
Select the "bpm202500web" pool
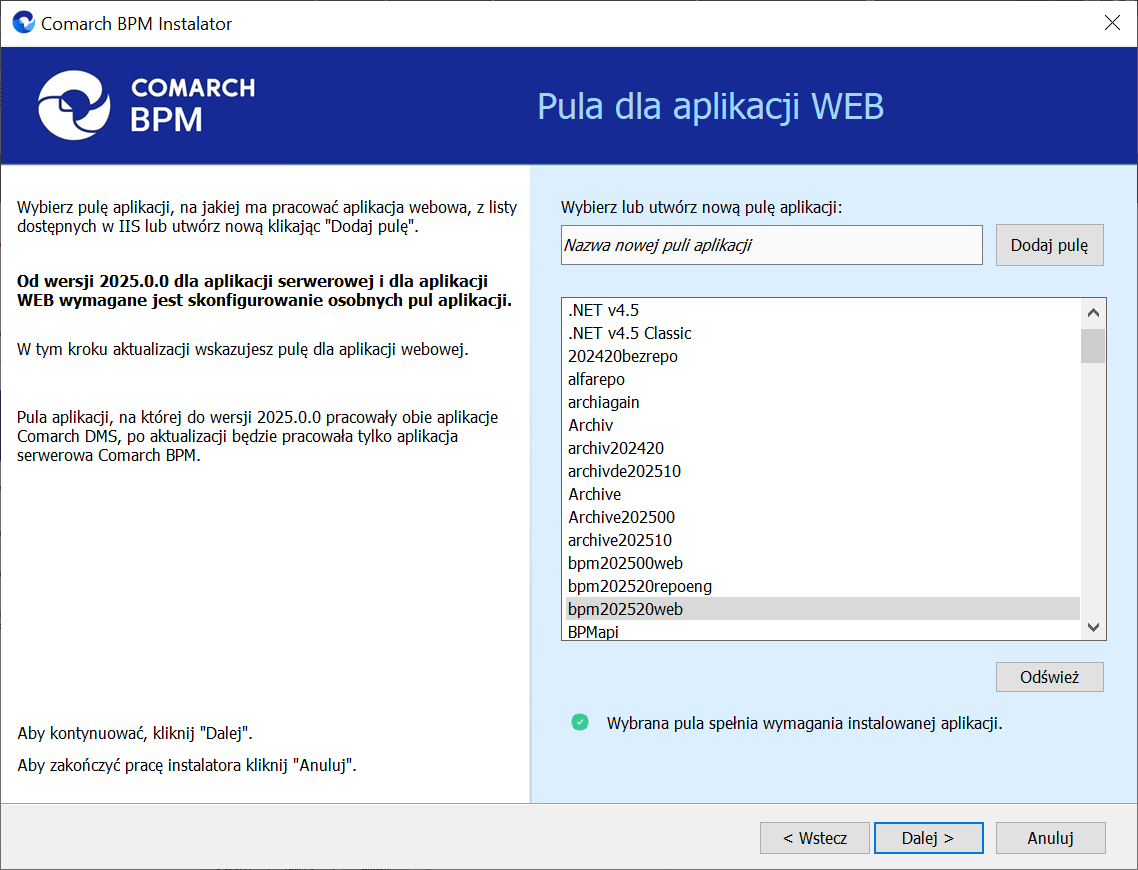click(822, 563)
